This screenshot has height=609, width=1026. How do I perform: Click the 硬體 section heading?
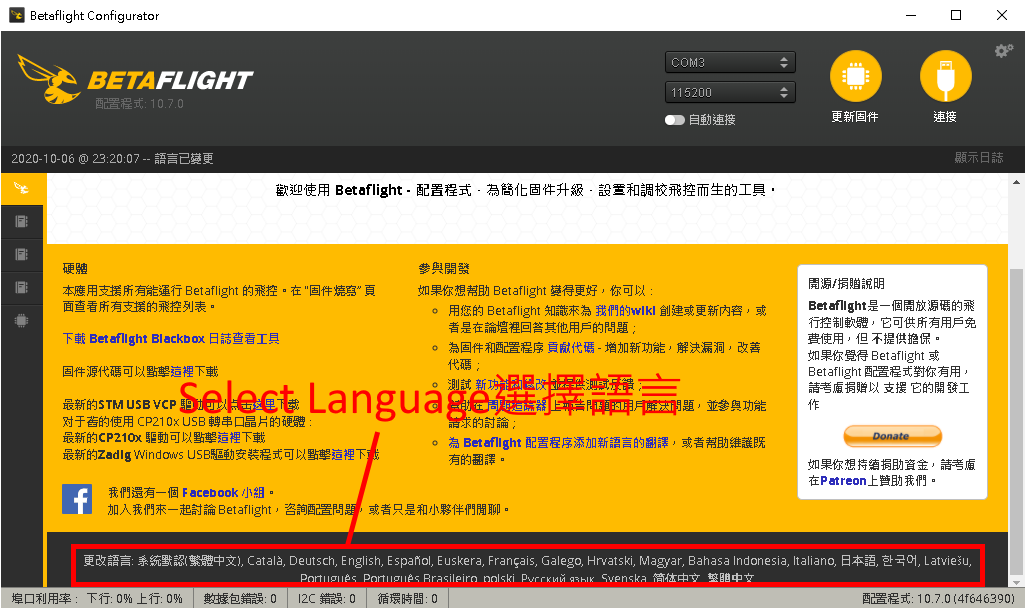pyautogui.click(x=75, y=268)
